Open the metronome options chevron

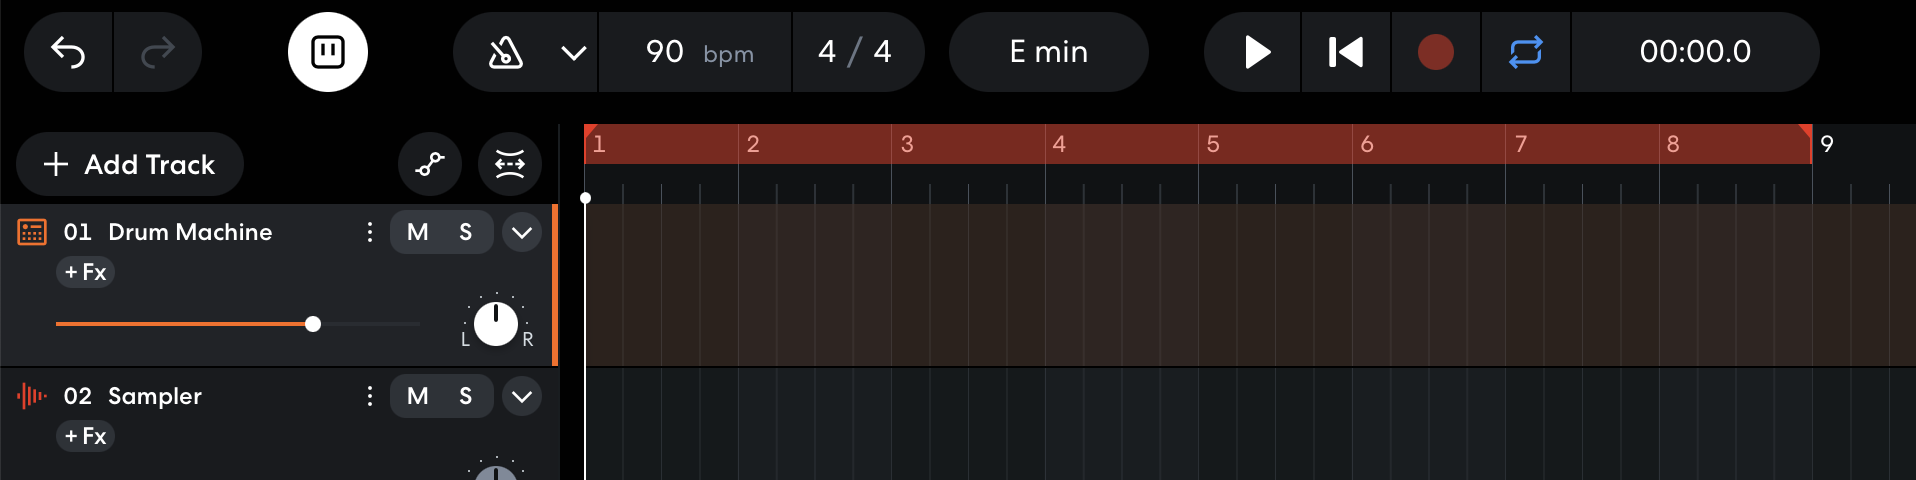[574, 52]
